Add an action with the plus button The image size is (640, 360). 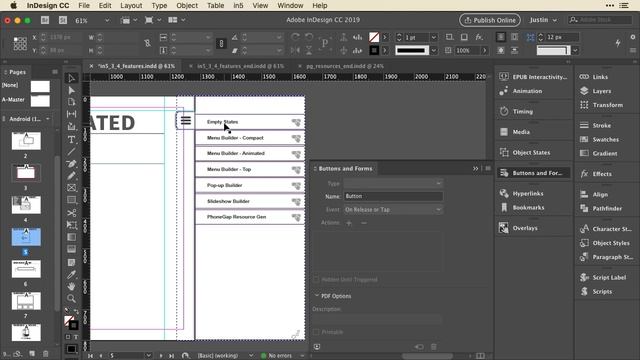(x=349, y=223)
